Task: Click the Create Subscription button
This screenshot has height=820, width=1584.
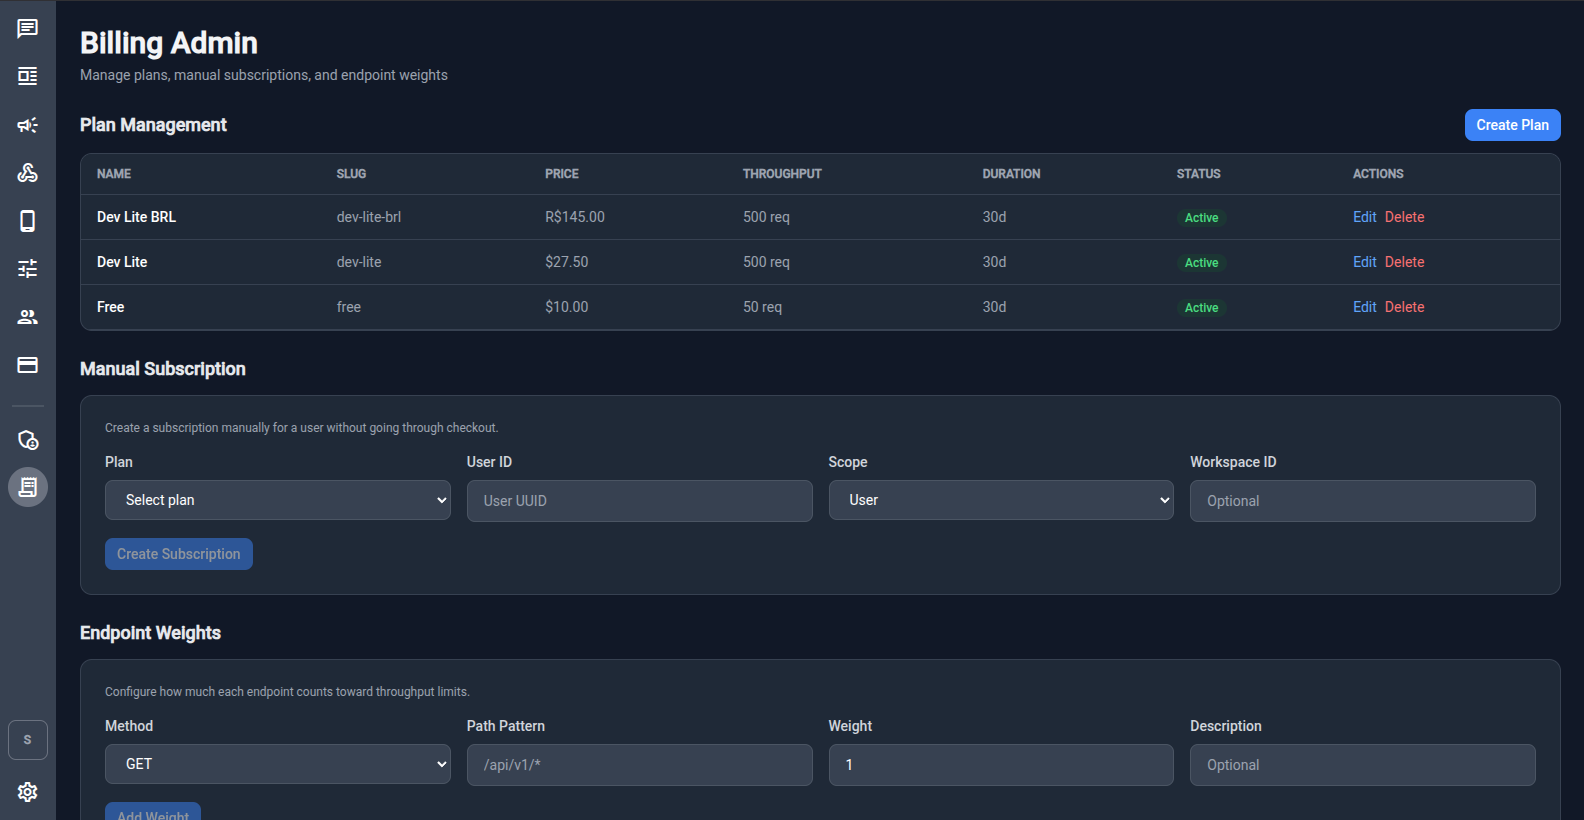Action: click(179, 554)
